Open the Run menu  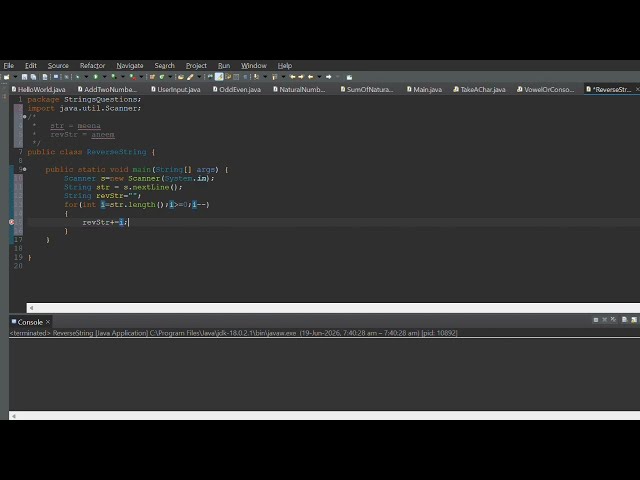[x=224, y=66]
